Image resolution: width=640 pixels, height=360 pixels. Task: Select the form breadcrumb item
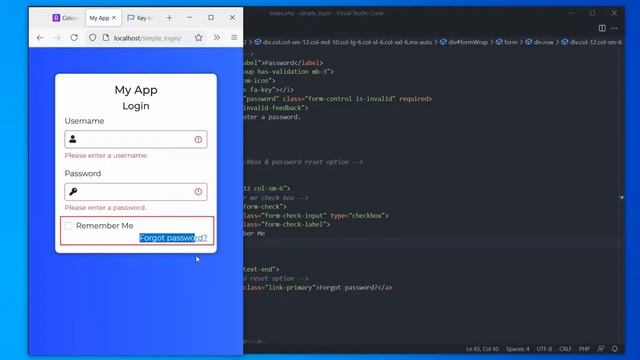coord(507,42)
